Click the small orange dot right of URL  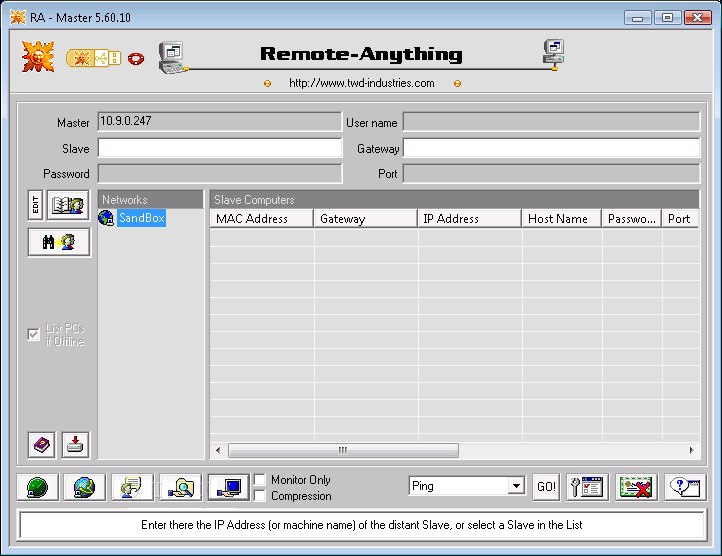[x=457, y=83]
